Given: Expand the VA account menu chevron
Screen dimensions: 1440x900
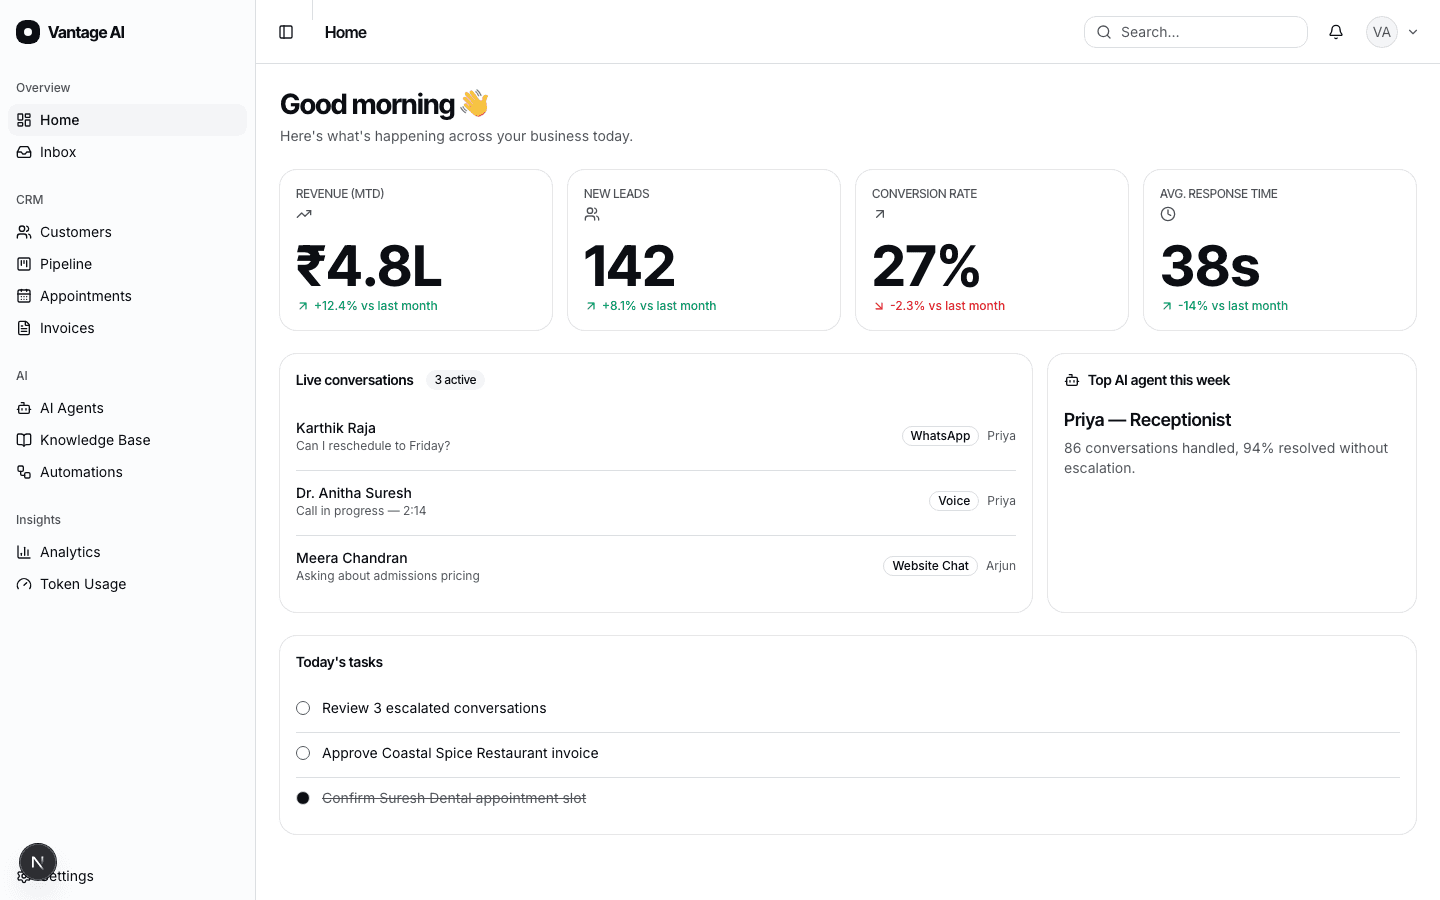Looking at the screenshot, I should tap(1413, 32).
